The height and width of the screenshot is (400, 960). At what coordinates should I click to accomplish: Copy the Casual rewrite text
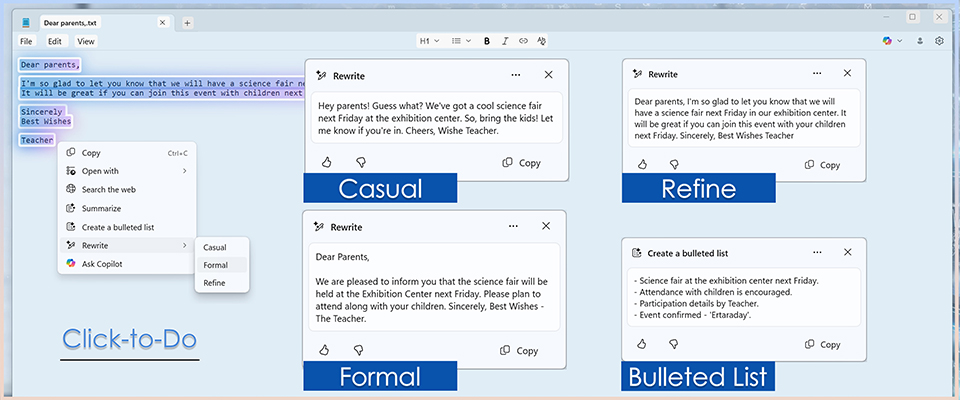tap(521, 162)
